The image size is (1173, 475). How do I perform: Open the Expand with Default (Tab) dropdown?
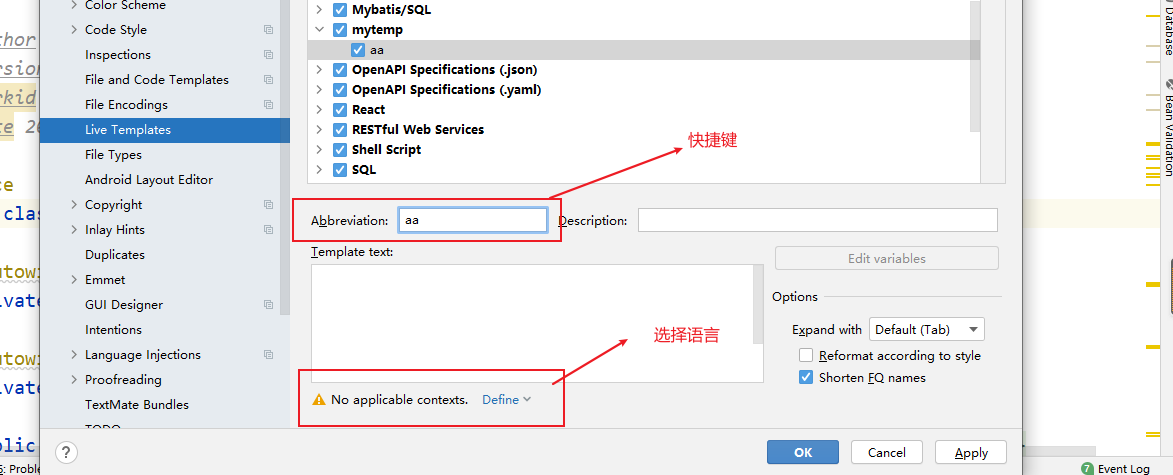(926, 329)
